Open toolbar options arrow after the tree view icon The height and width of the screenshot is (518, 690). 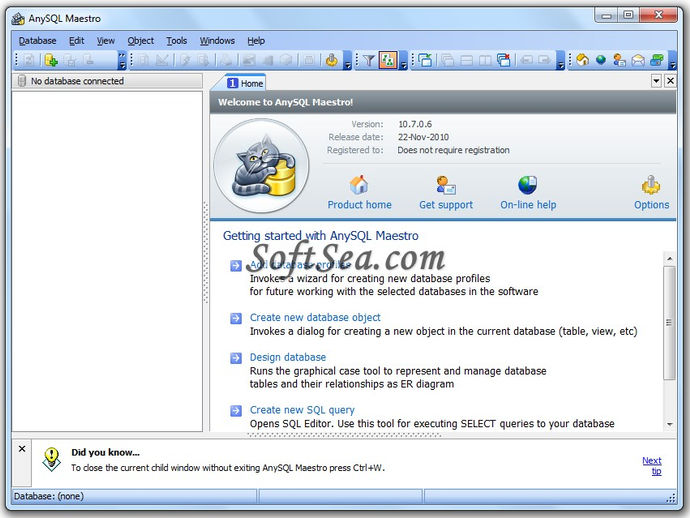(x=403, y=60)
